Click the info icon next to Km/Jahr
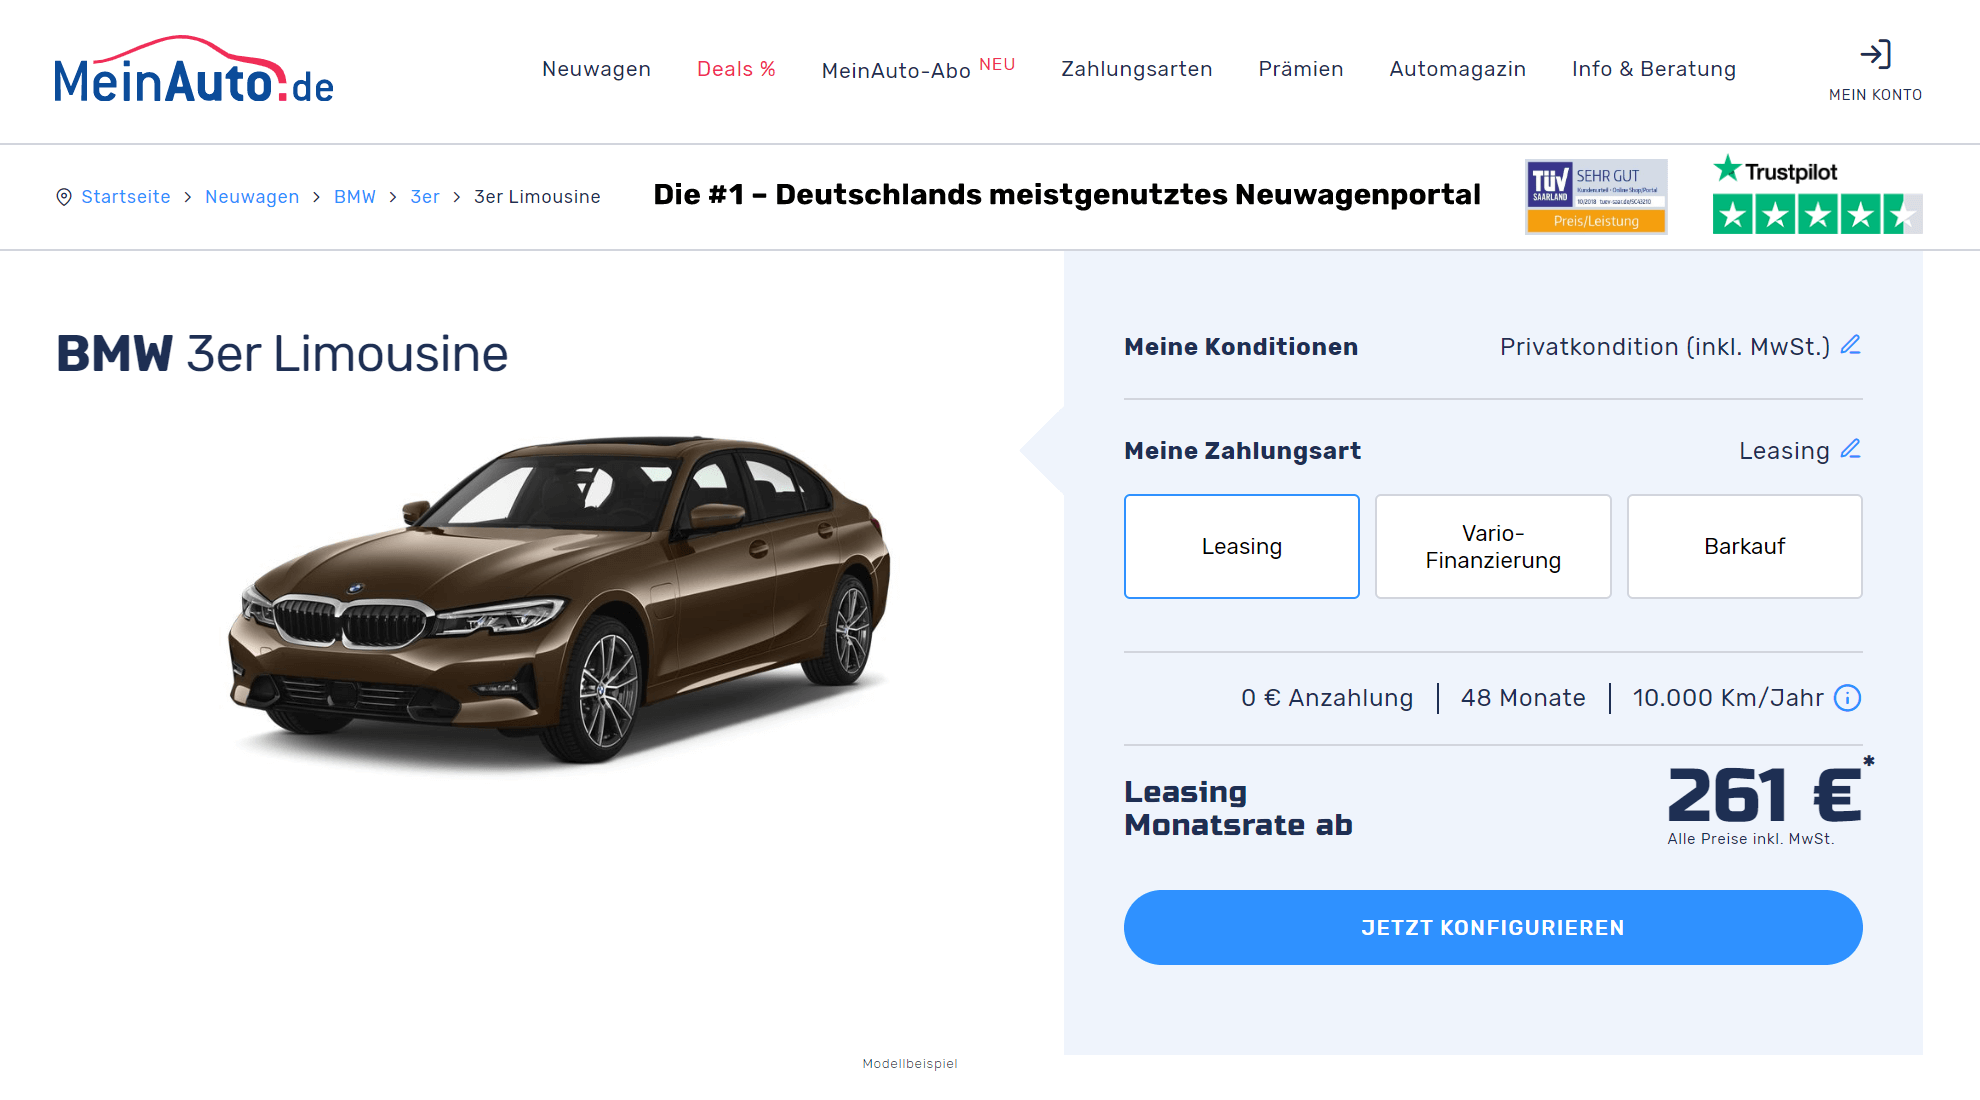Viewport: 1980px width, 1100px height. tap(1848, 698)
